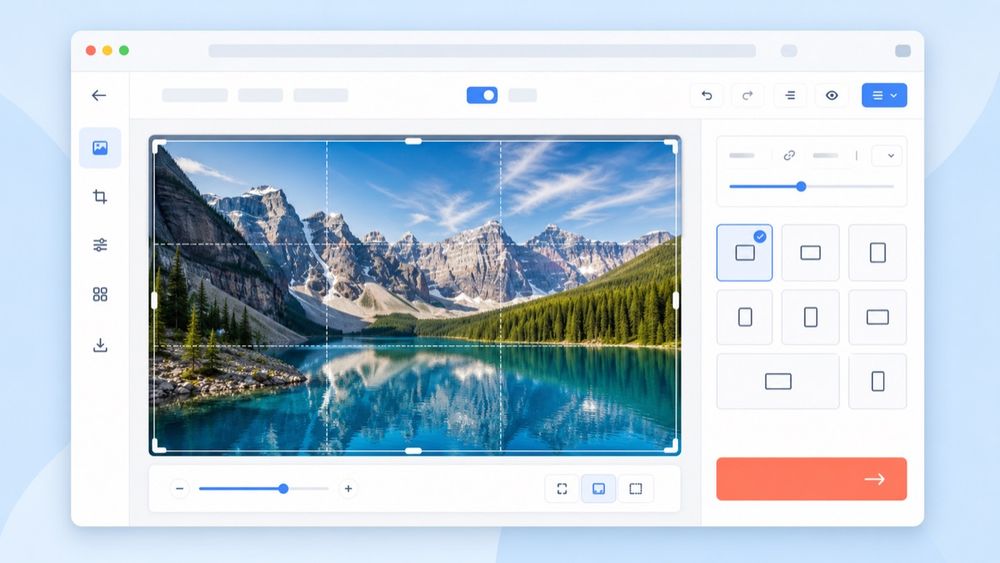
Task: Toggle preview with the eye icon
Action: [832, 96]
